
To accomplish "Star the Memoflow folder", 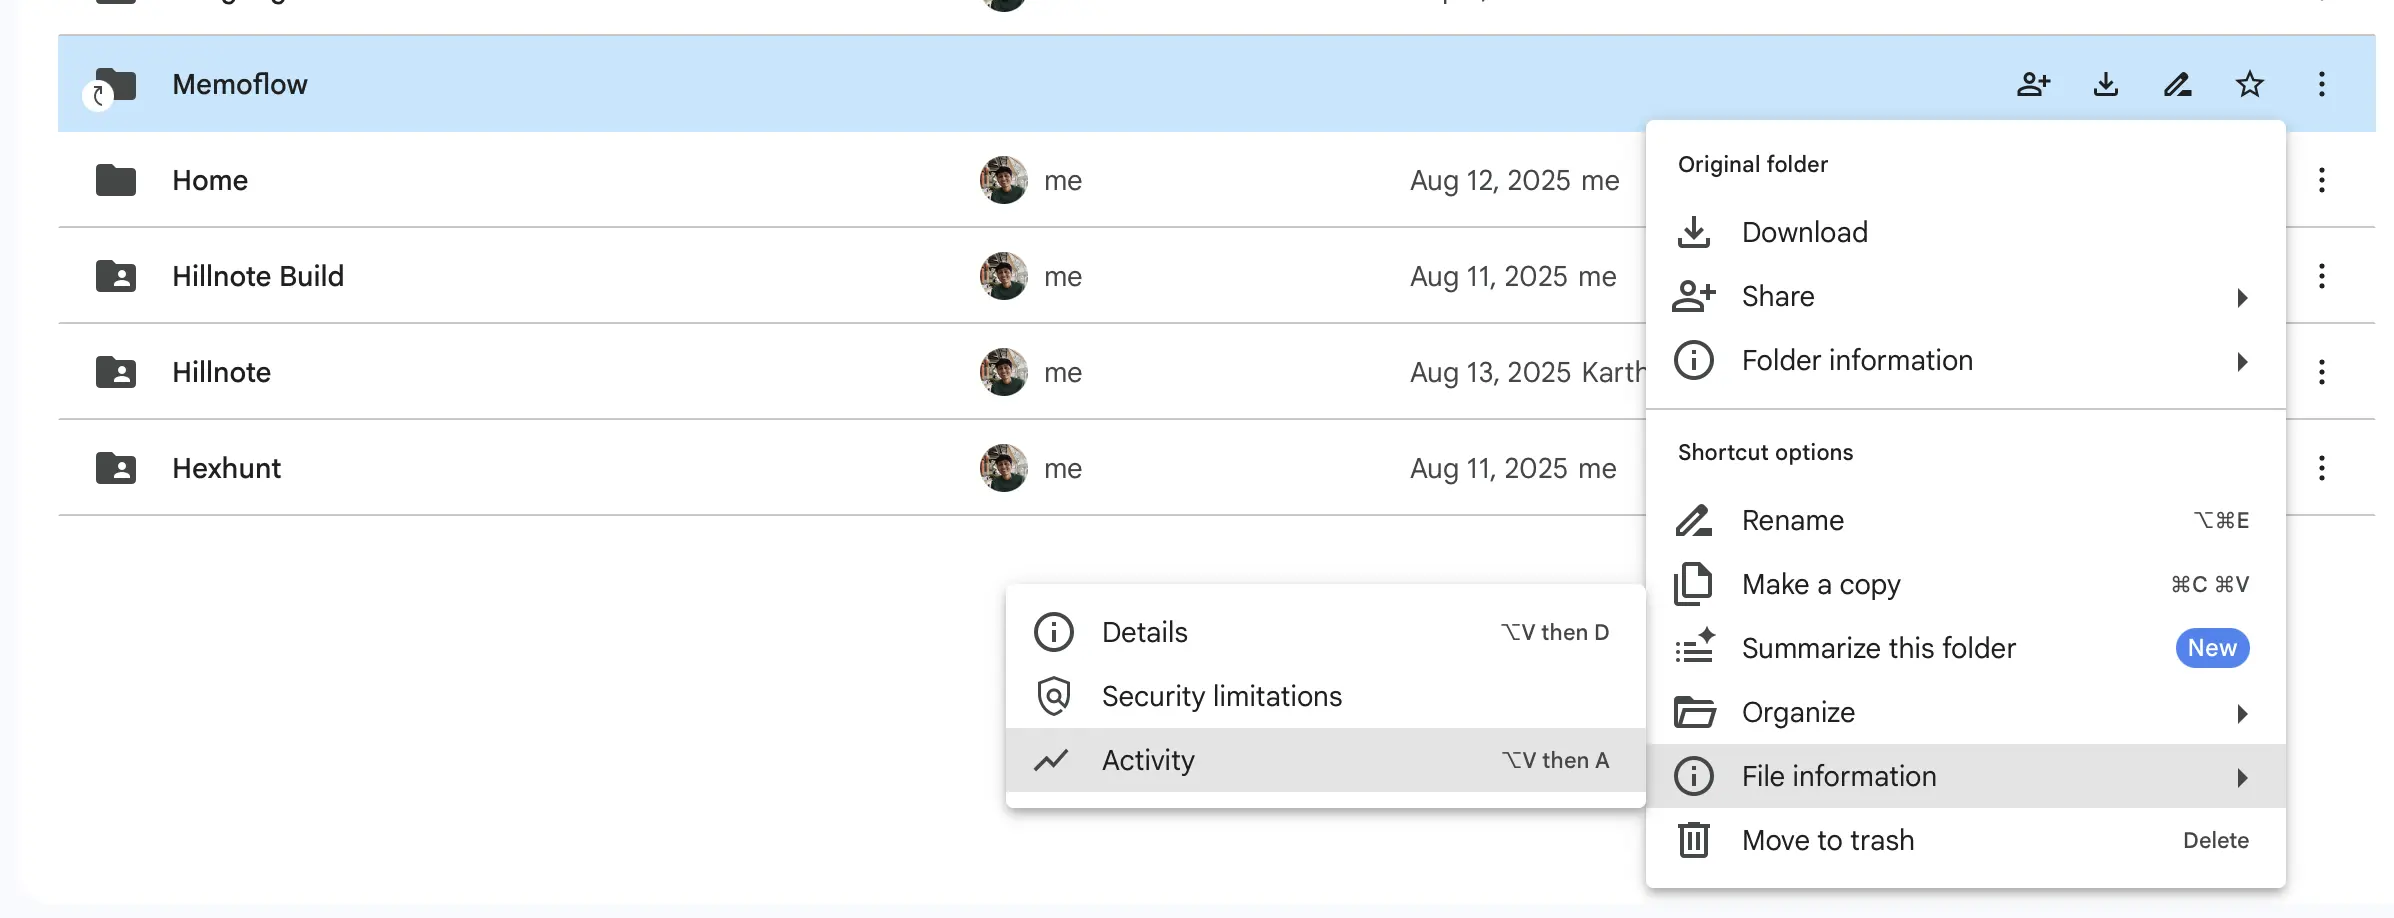I will point(2249,84).
